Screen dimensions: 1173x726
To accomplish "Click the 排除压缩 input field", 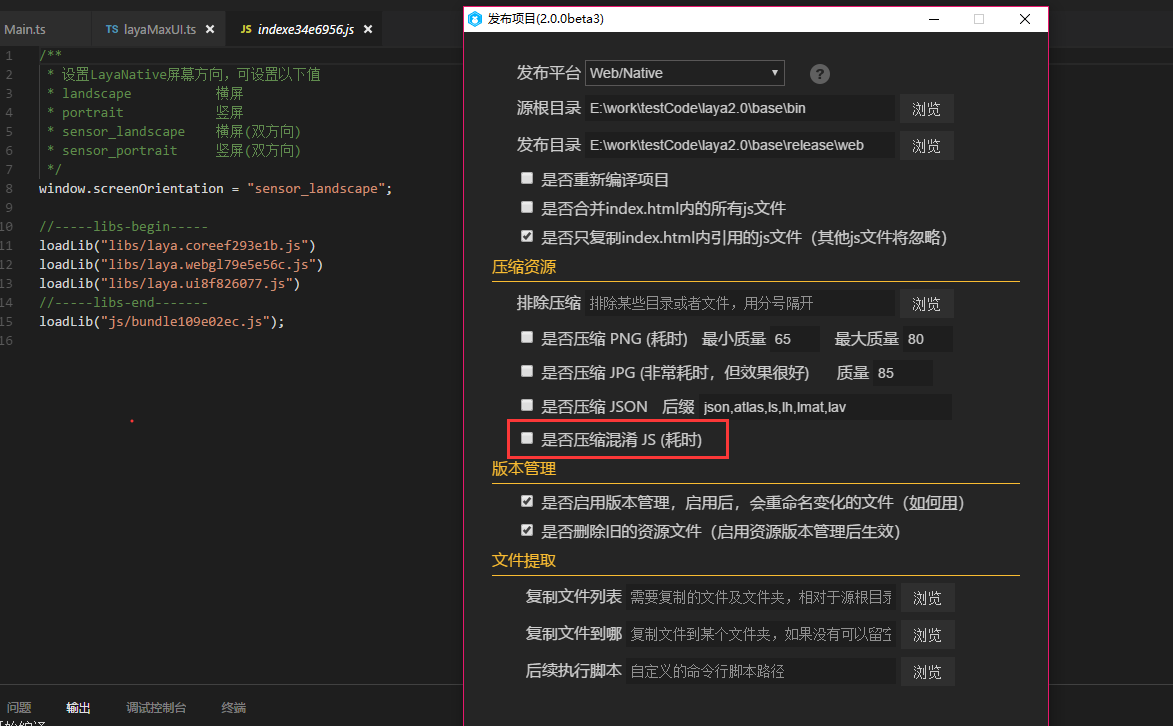I will 740,303.
